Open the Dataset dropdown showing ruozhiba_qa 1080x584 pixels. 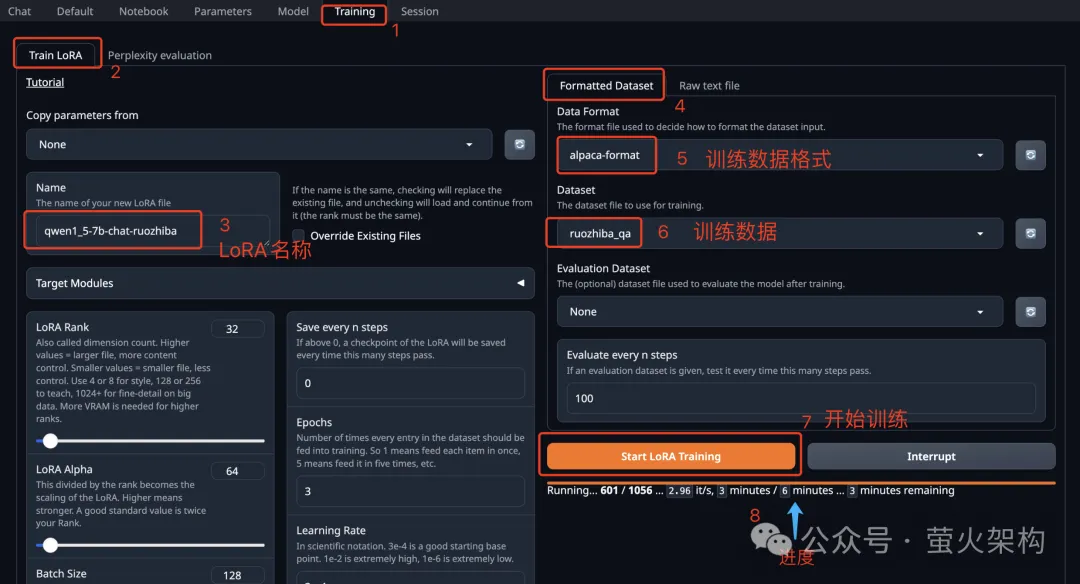[x=780, y=233]
